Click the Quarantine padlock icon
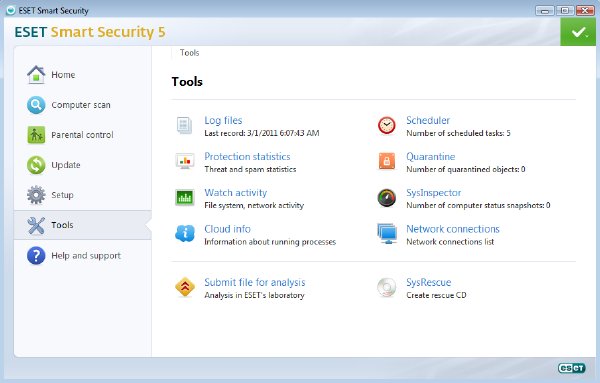This screenshot has width=600, height=383. (386, 161)
